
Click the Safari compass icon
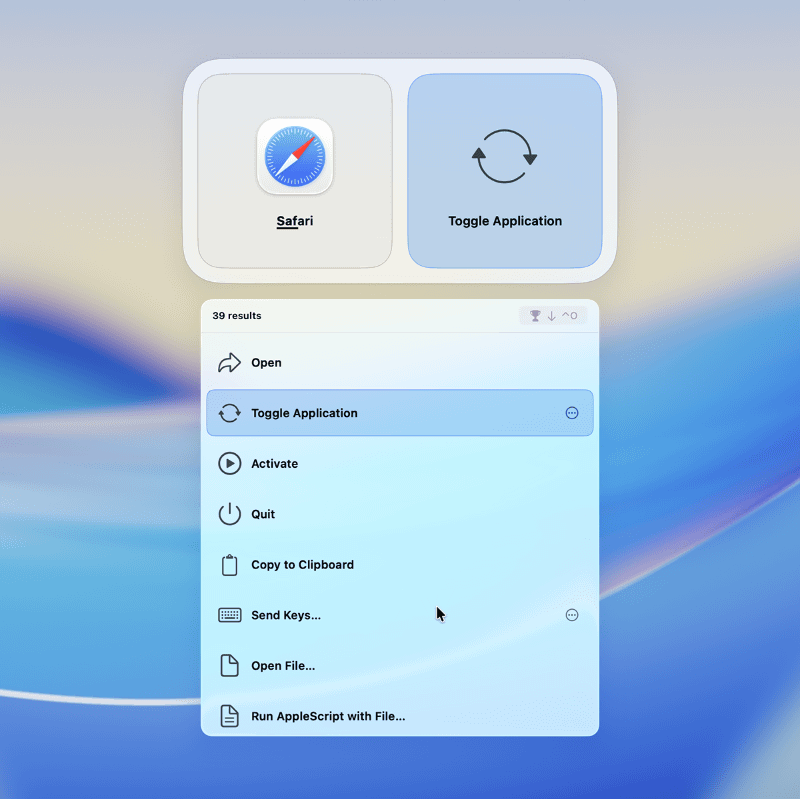click(295, 157)
